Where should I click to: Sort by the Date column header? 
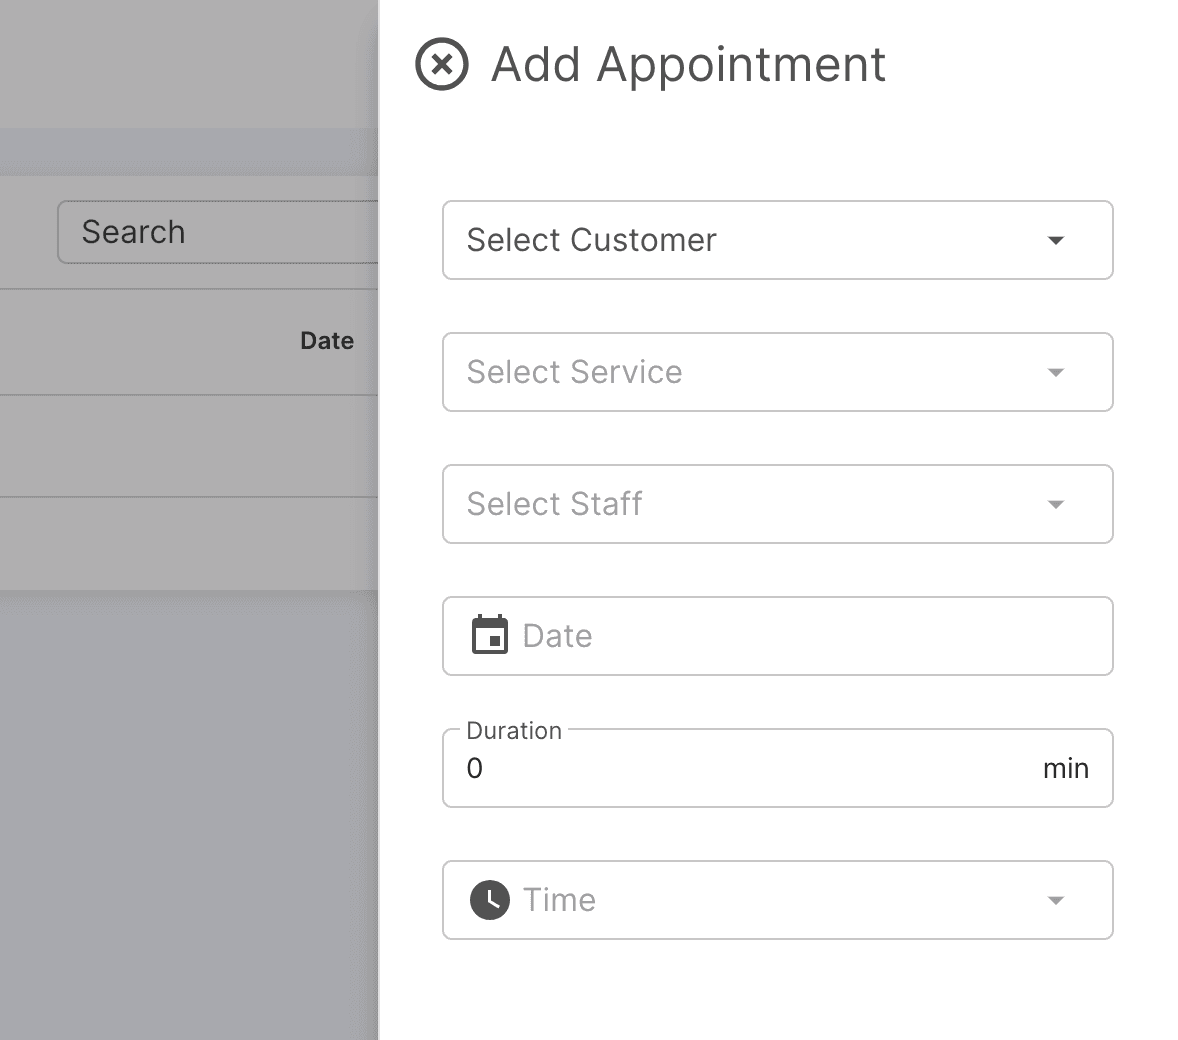[327, 341]
